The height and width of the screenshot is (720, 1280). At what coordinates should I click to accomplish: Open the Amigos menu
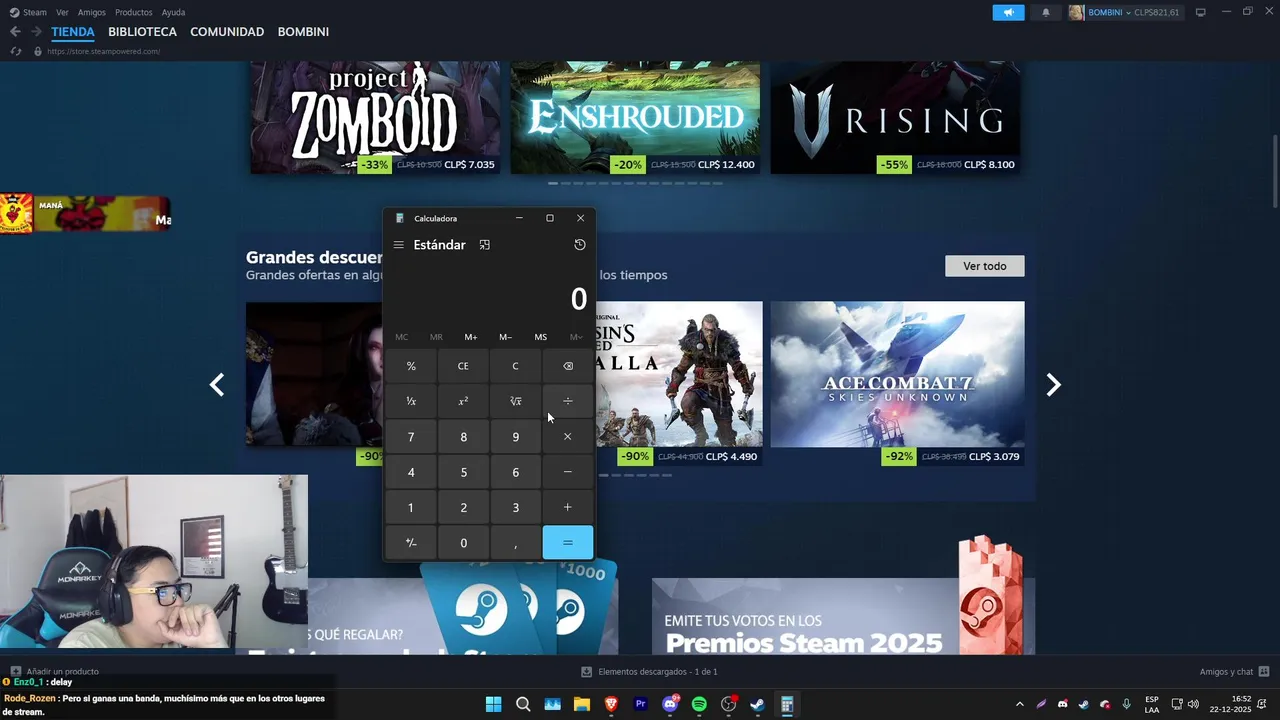click(x=92, y=12)
